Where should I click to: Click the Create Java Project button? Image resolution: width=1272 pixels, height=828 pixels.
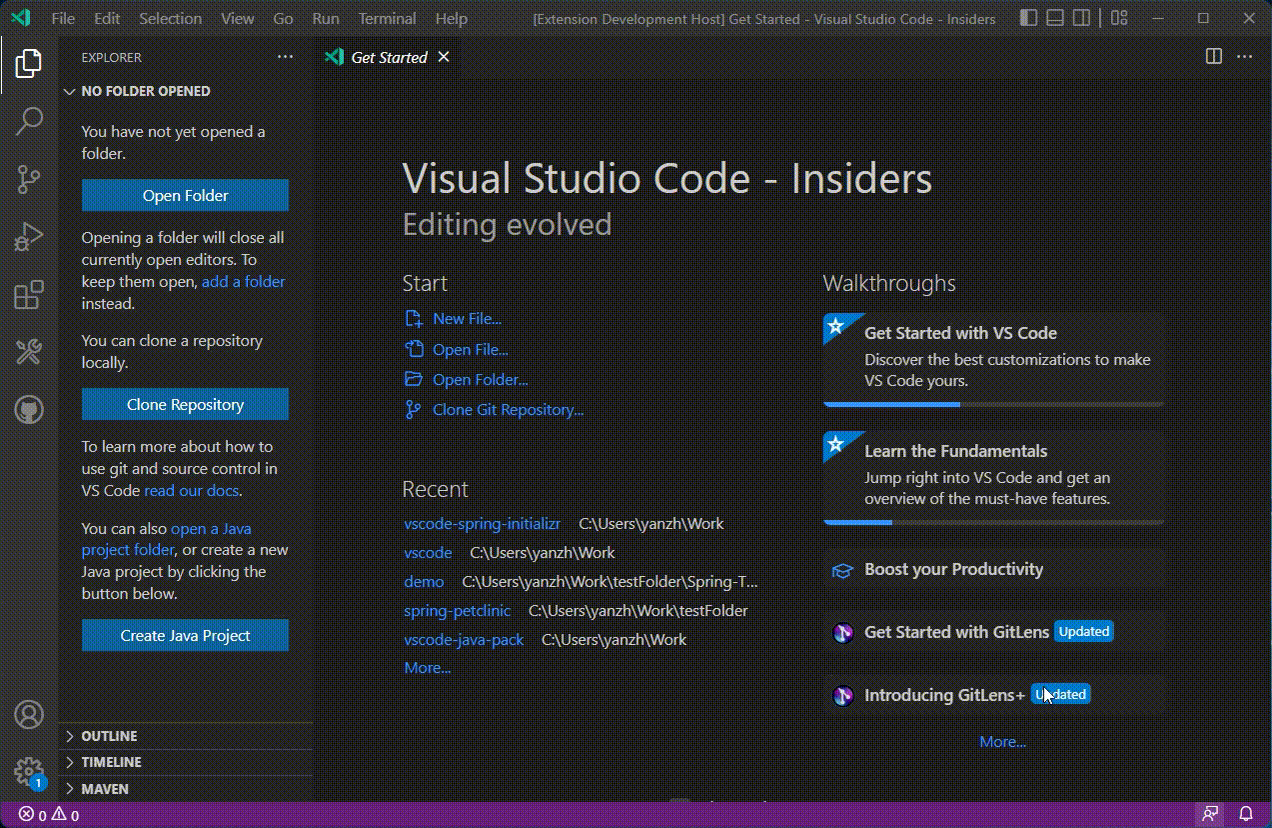185,636
